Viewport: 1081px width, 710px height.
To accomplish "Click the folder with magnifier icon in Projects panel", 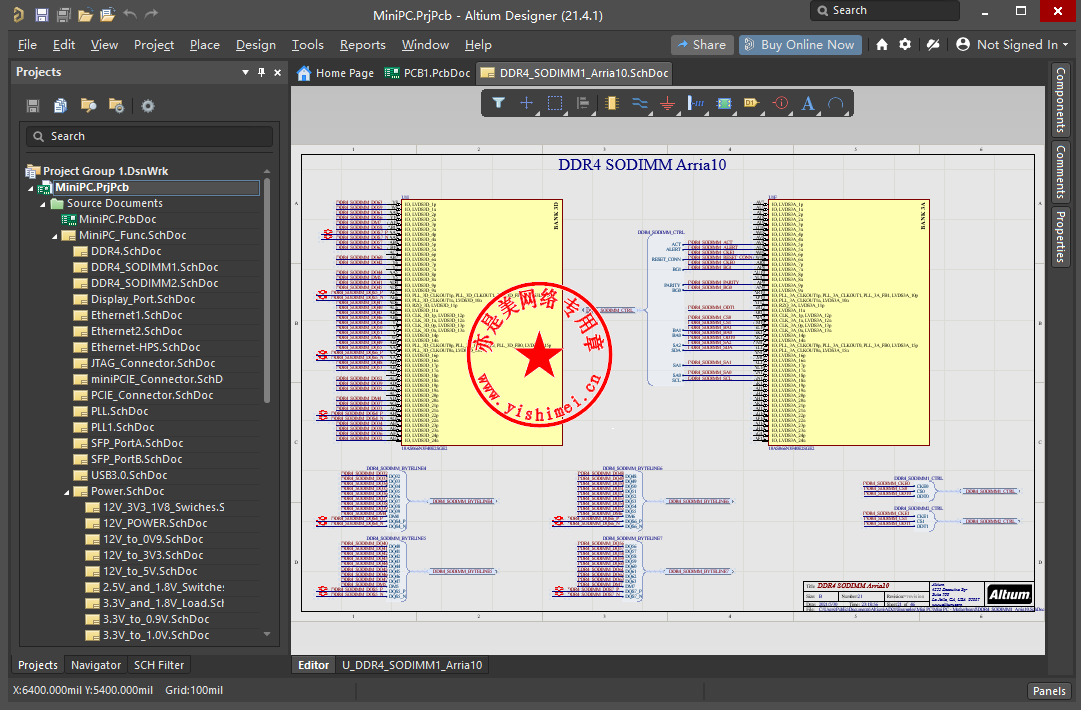I will point(88,105).
